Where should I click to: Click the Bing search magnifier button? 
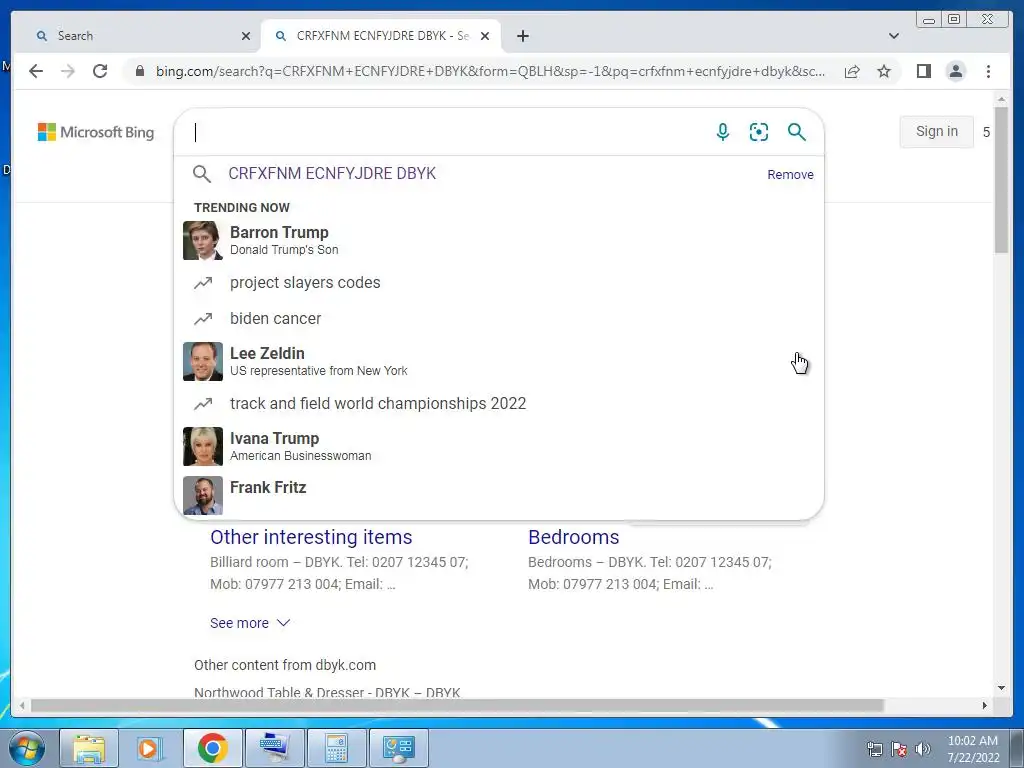click(x=796, y=132)
